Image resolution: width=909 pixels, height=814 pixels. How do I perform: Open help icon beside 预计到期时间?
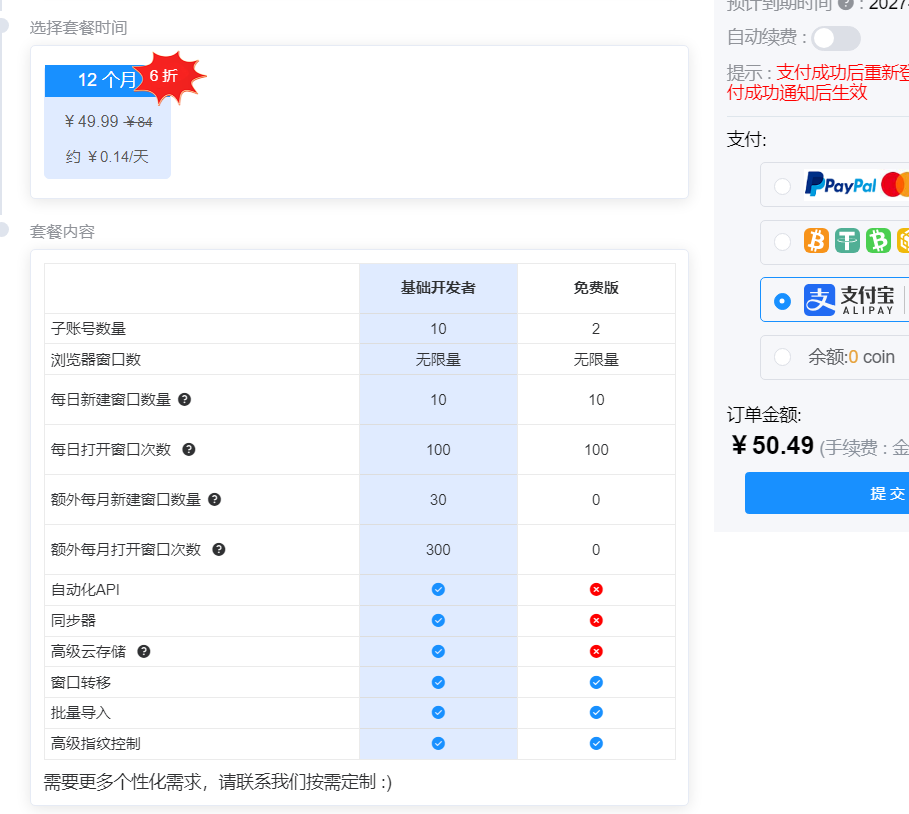tap(846, 4)
